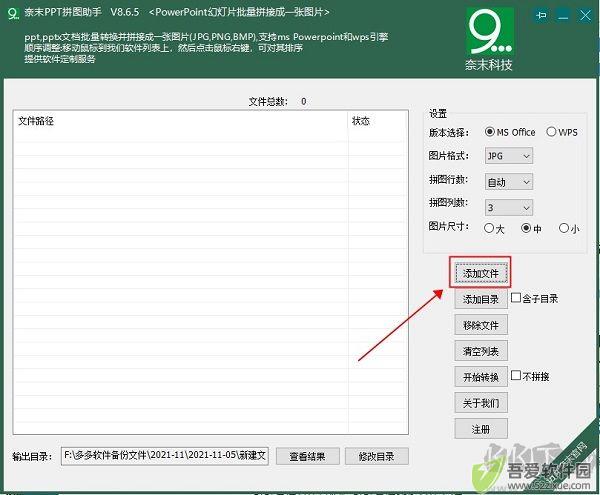Select the WPS engine option
This screenshot has height=495, width=600.
pos(562,132)
